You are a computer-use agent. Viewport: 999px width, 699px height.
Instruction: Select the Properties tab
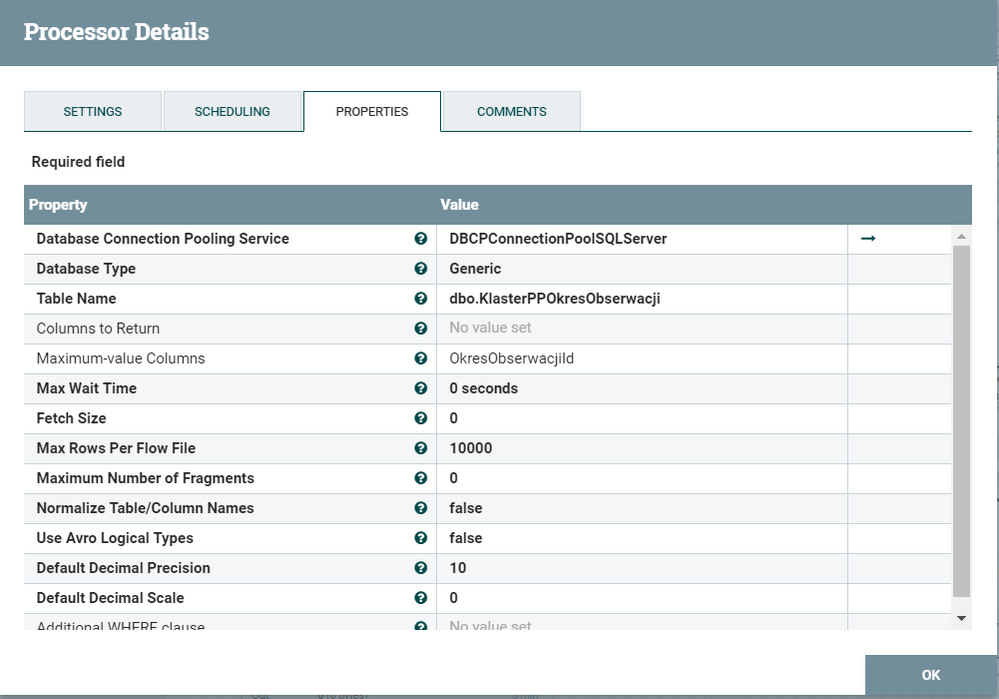pos(371,111)
